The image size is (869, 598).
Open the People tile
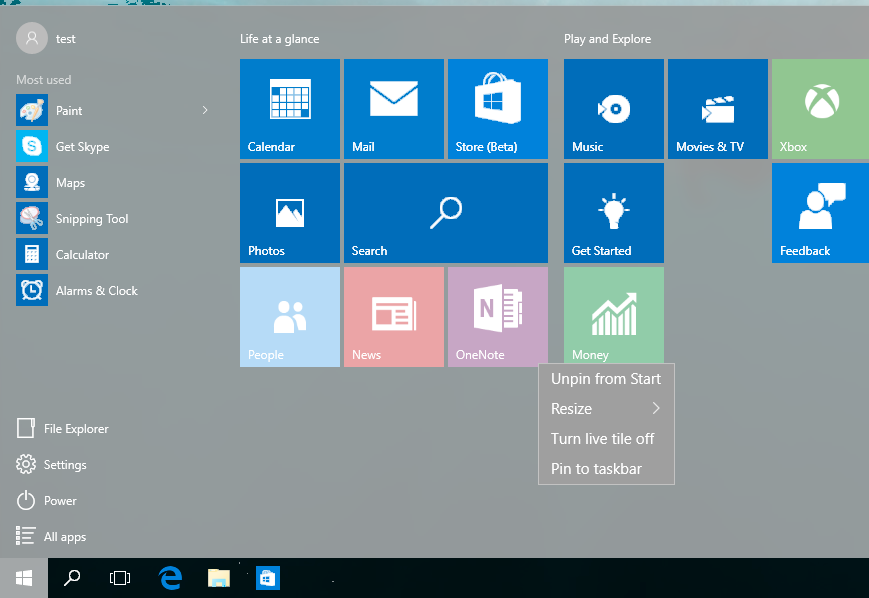(290, 317)
